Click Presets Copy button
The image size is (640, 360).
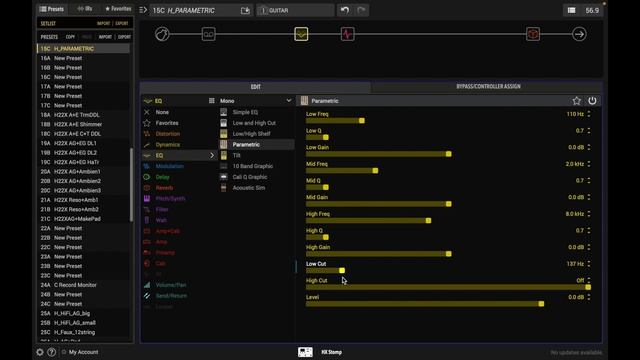click(x=70, y=37)
